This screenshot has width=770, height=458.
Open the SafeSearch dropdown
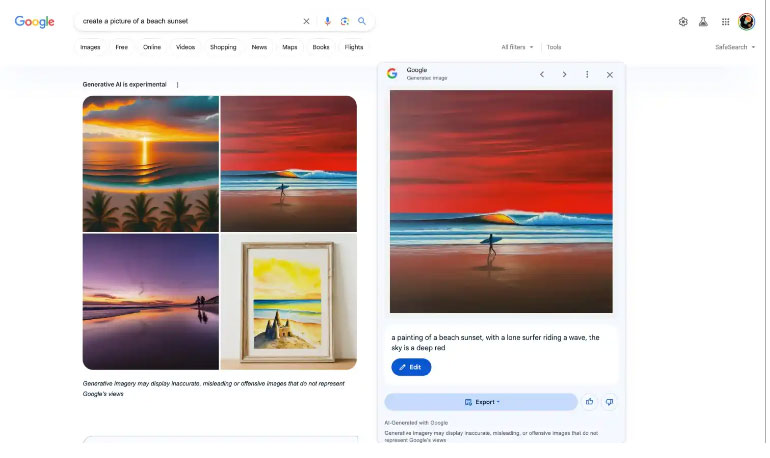point(734,47)
